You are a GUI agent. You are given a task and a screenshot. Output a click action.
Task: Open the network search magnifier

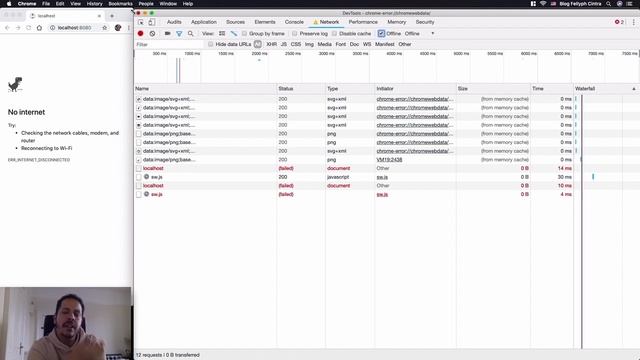coord(191,33)
